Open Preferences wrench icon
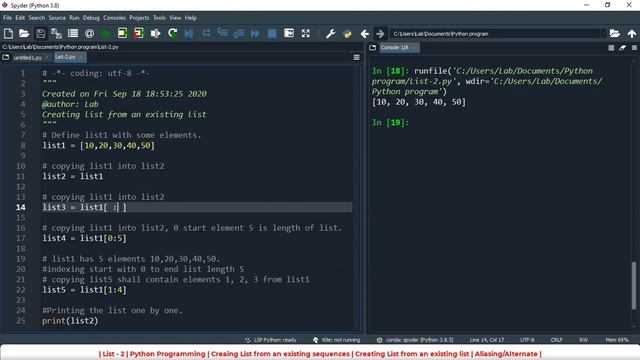 tap(330, 33)
